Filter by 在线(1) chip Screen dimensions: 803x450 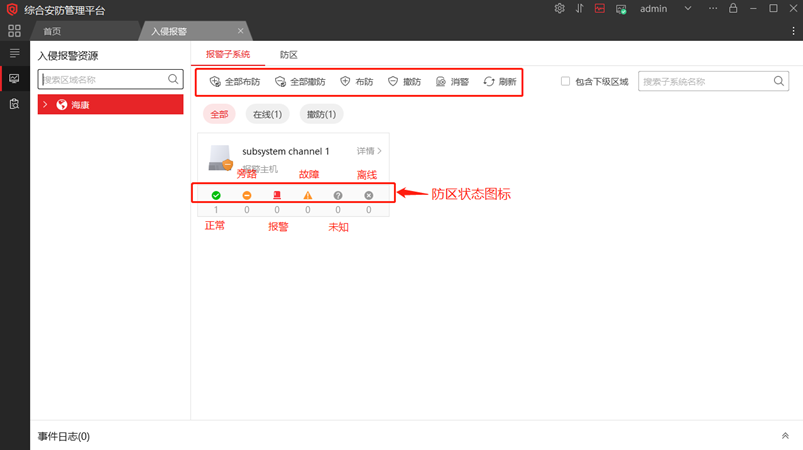tap(267, 114)
